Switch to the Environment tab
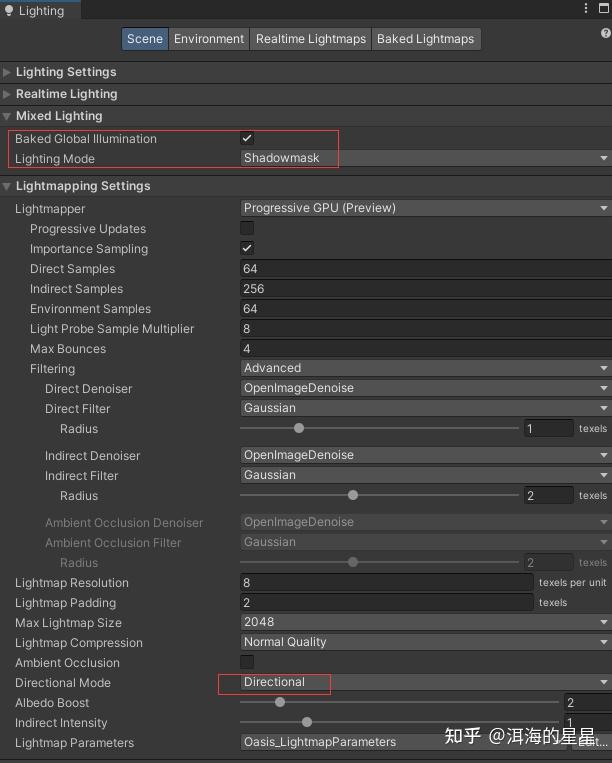The height and width of the screenshot is (763, 612). pos(208,39)
